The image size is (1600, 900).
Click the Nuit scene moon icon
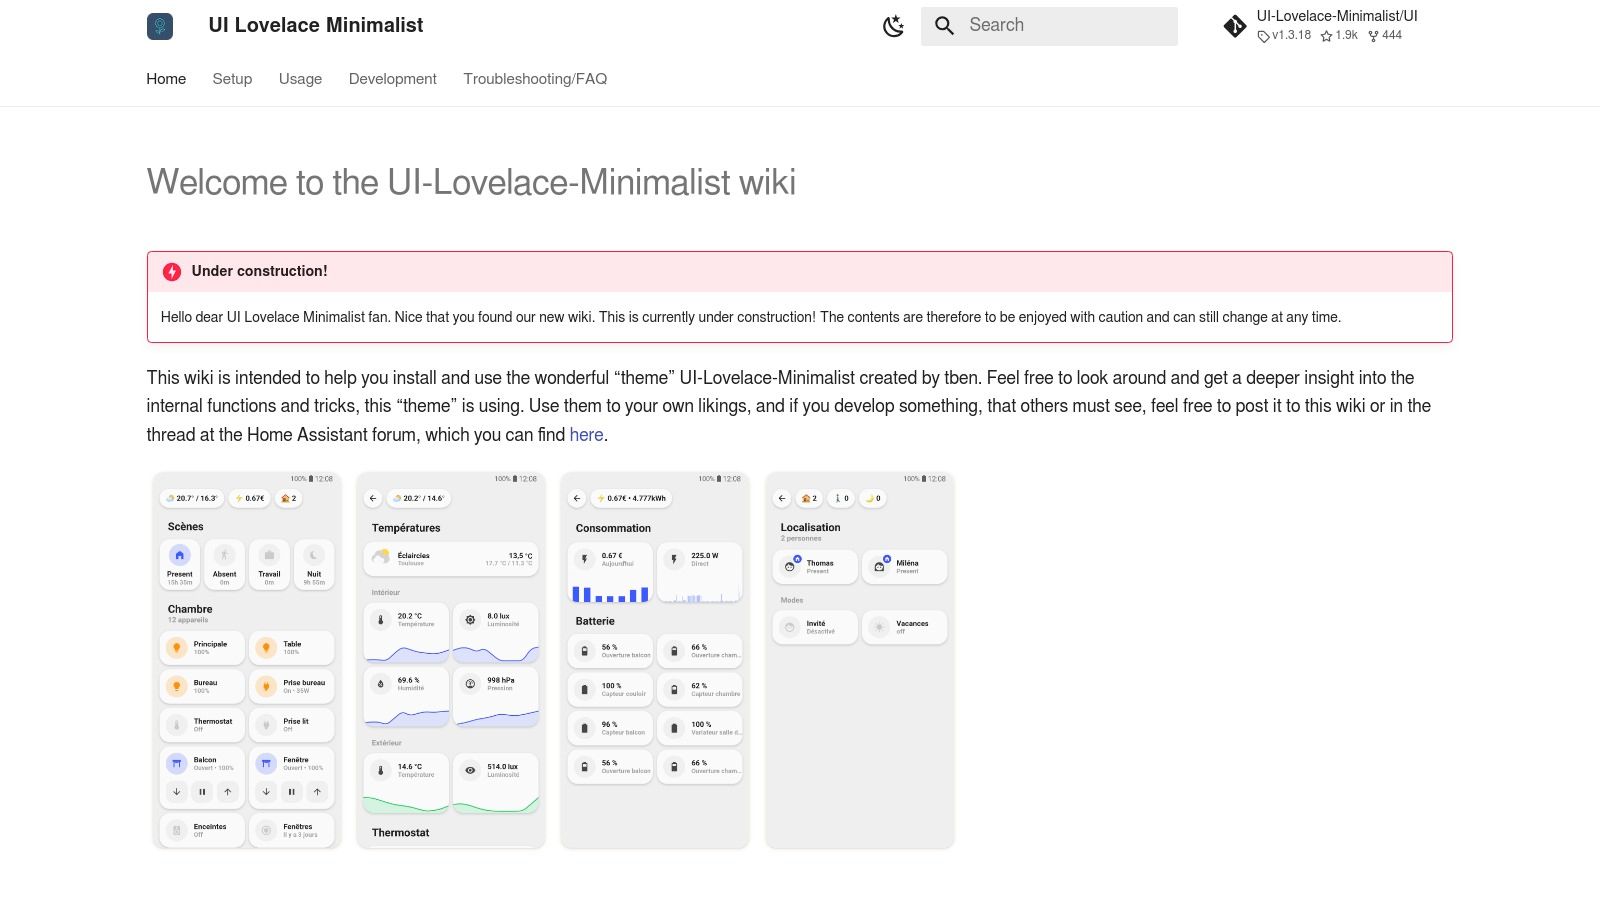coord(313,555)
